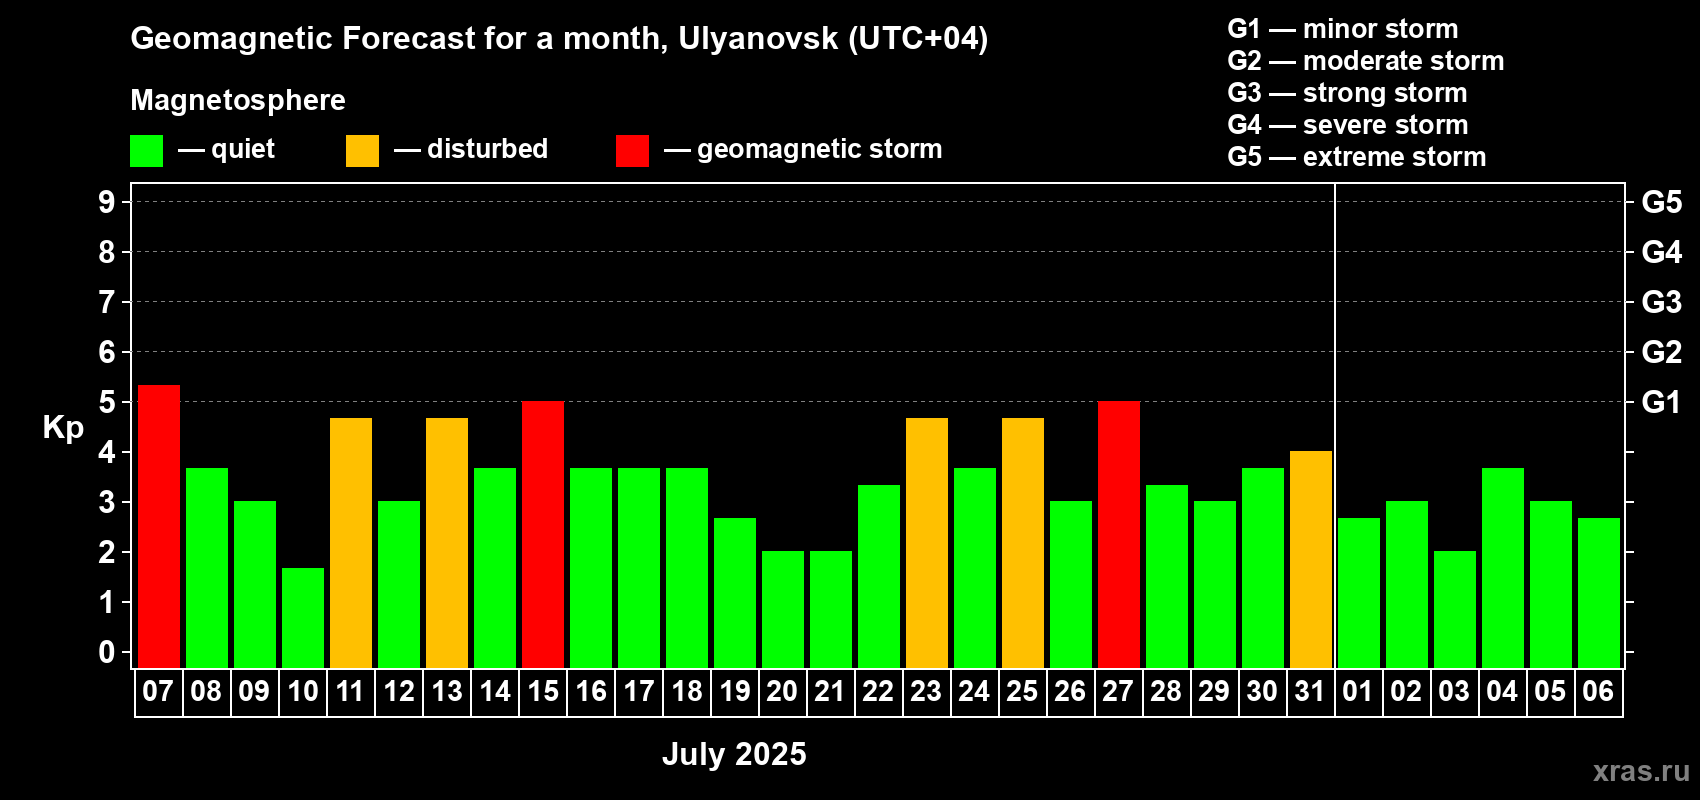Click the July 2025 month label
1700x800 pixels.
[734, 754]
